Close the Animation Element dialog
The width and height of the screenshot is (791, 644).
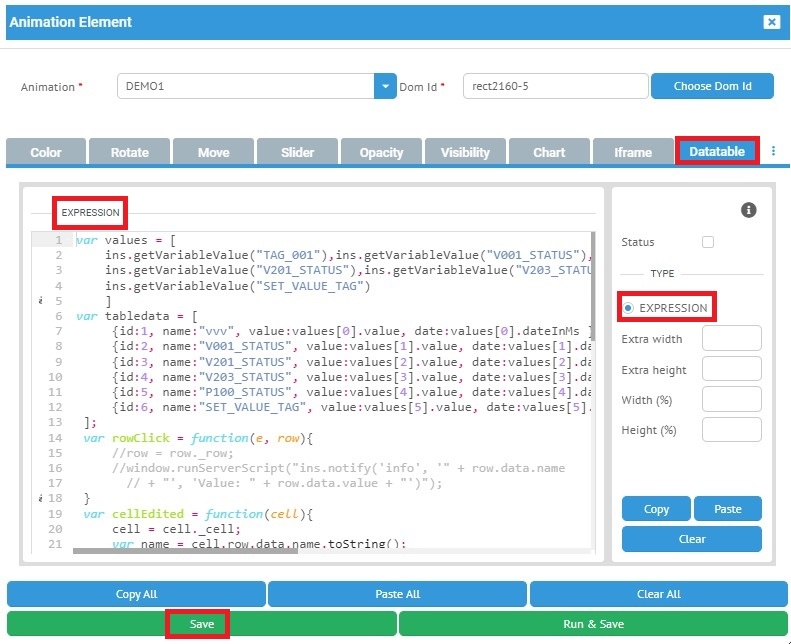click(771, 22)
